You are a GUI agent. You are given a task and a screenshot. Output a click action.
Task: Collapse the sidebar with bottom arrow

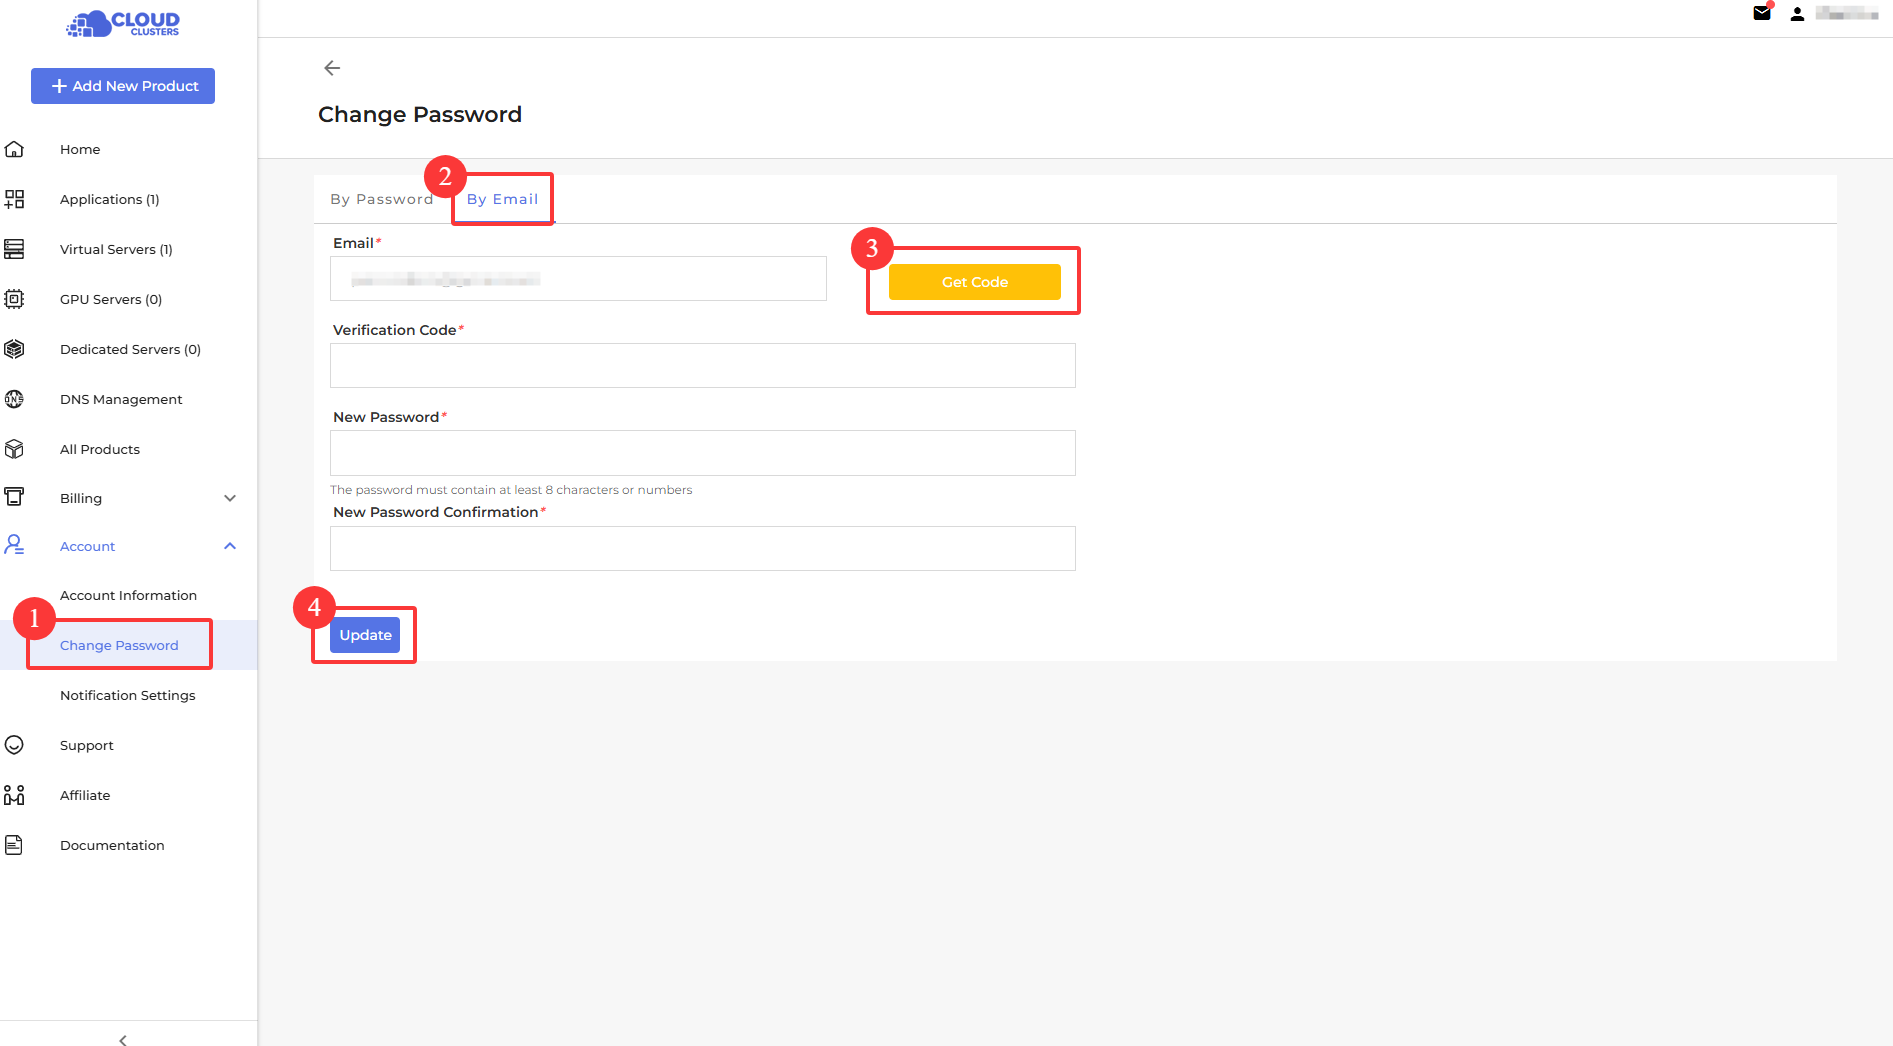[x=123, y=1040]
